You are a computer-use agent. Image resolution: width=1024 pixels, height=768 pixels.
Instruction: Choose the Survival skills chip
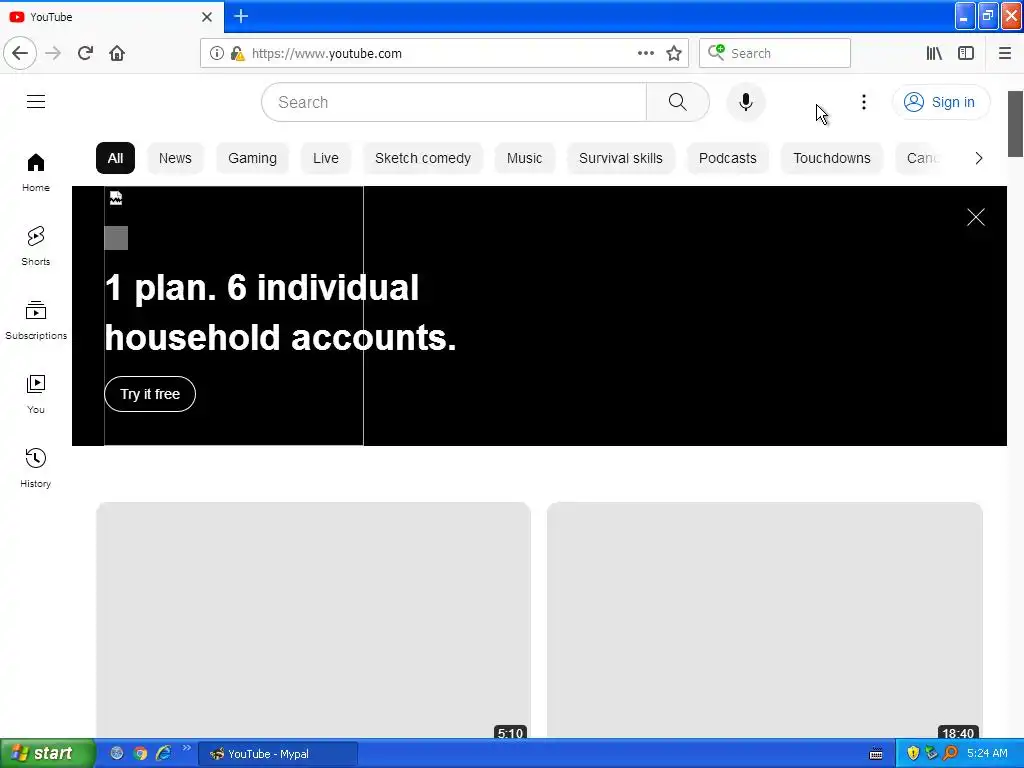pos(620,158)
